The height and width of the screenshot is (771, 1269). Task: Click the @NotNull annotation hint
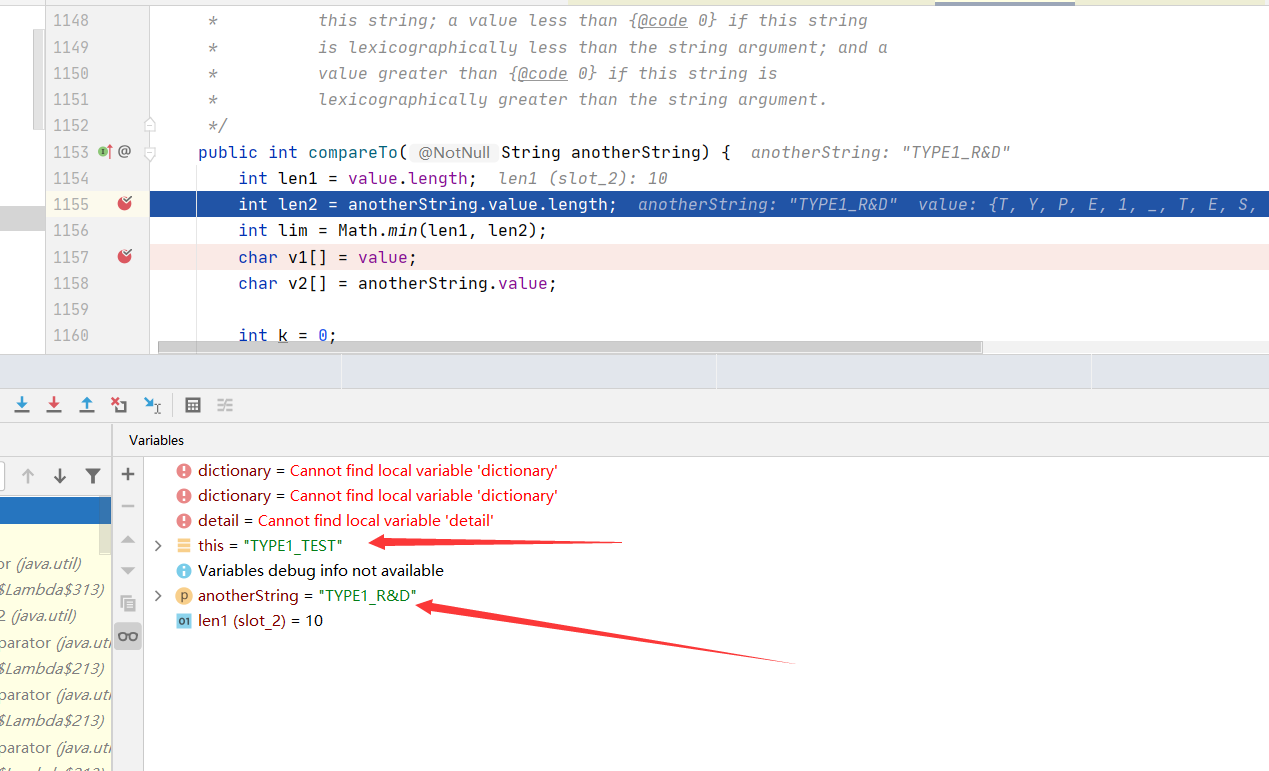454,152
